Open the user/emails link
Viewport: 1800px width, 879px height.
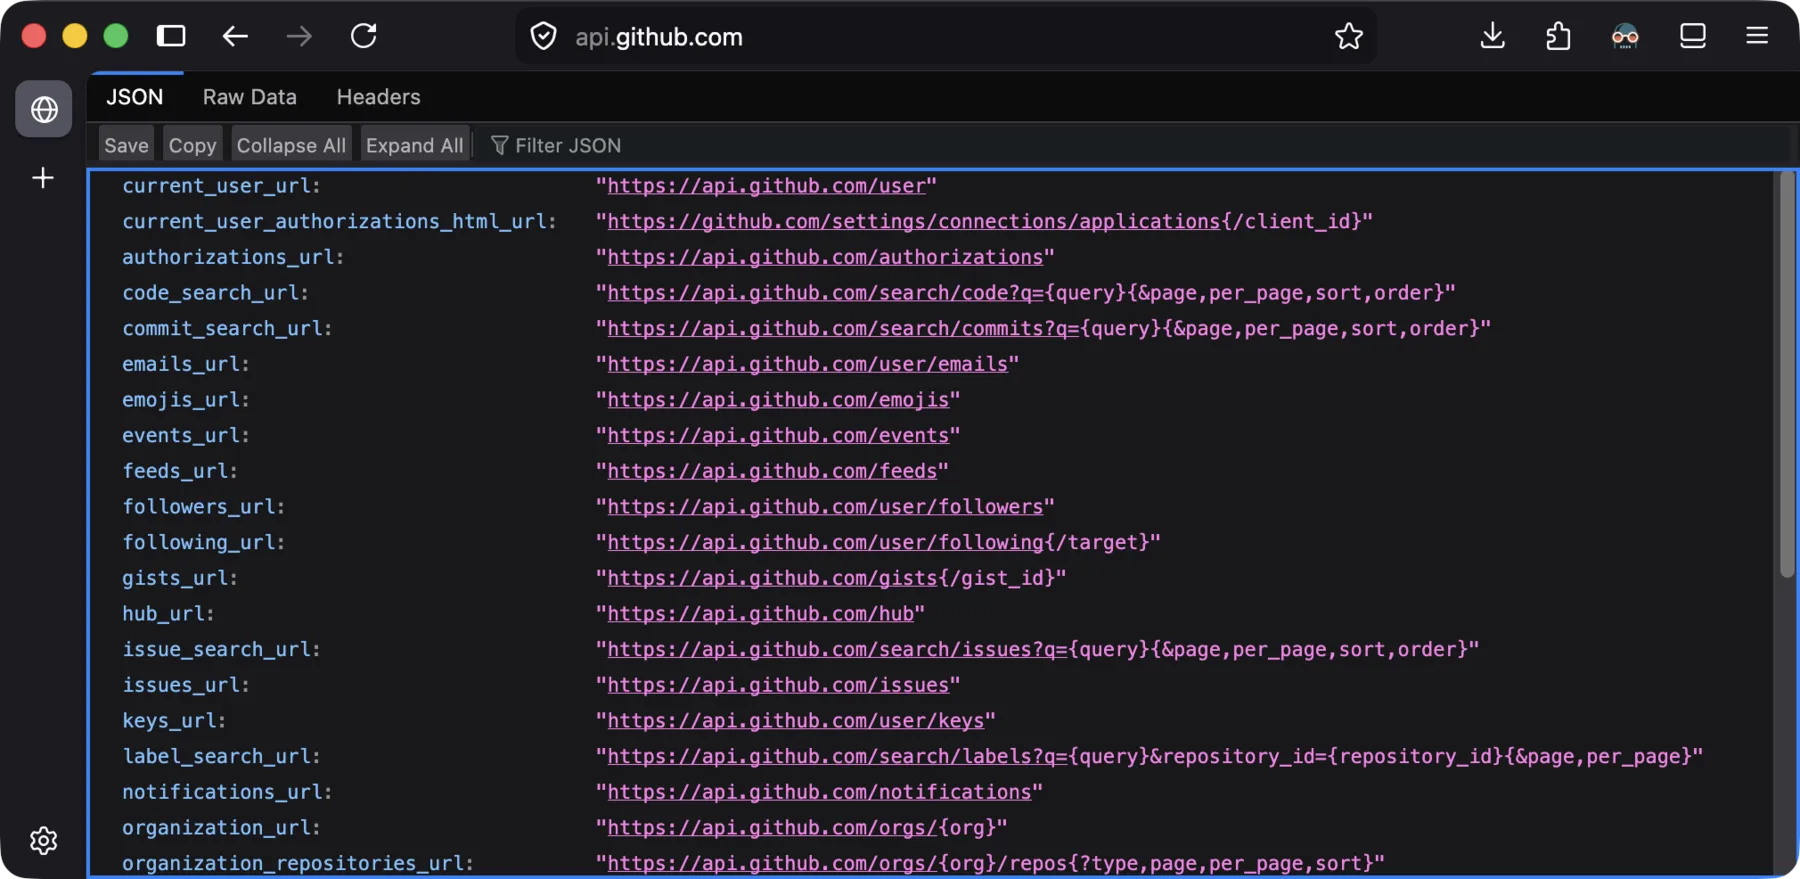tap(807, 365)
